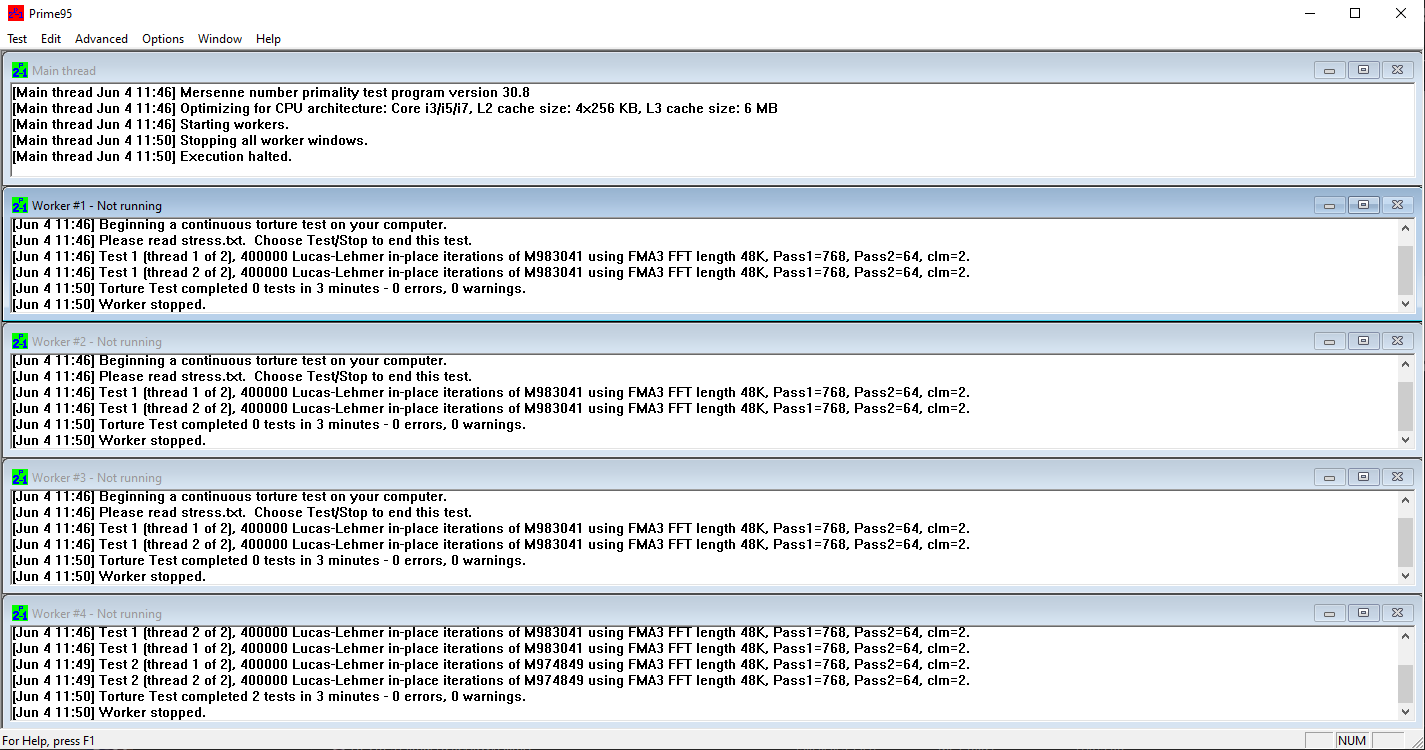Image resolution: width=1425 pixels, height=750 pixels.
Task: Click the Worker #3 window icon
Action: pyautogui.click(x=20, y=478)
